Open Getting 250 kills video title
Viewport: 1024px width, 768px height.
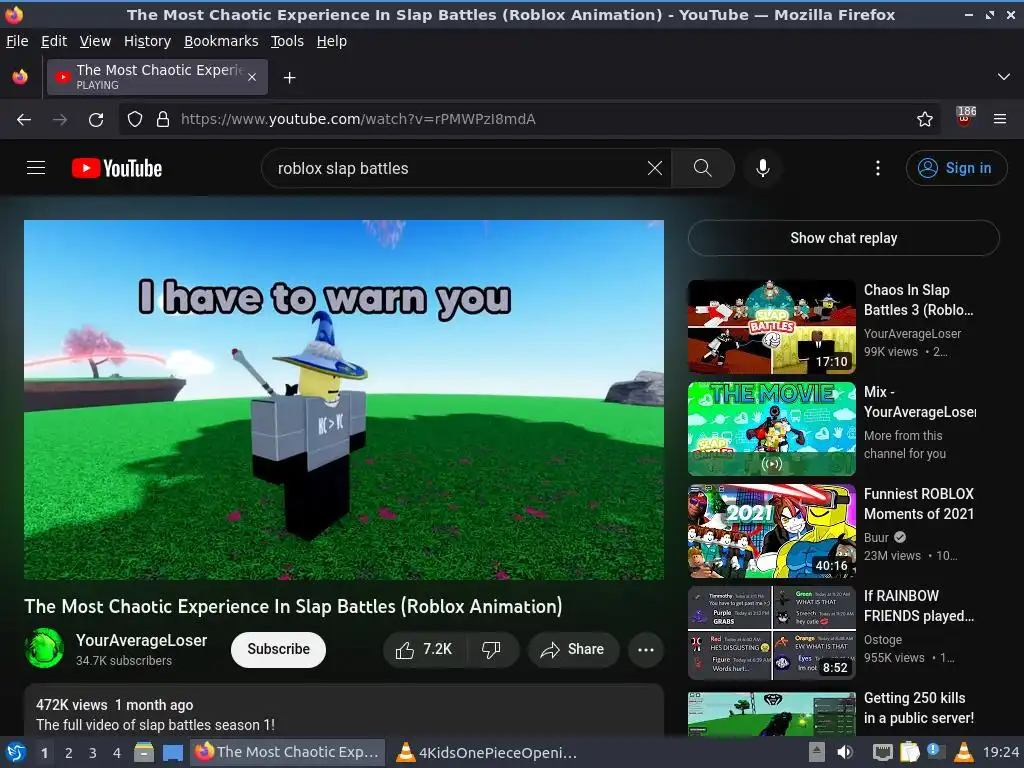918,708
